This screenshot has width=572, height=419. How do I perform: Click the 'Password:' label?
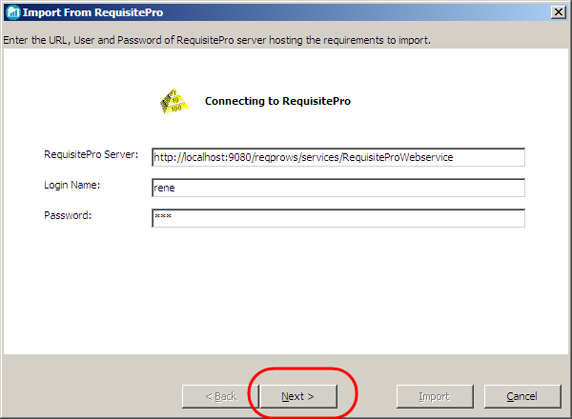point(68,215)
